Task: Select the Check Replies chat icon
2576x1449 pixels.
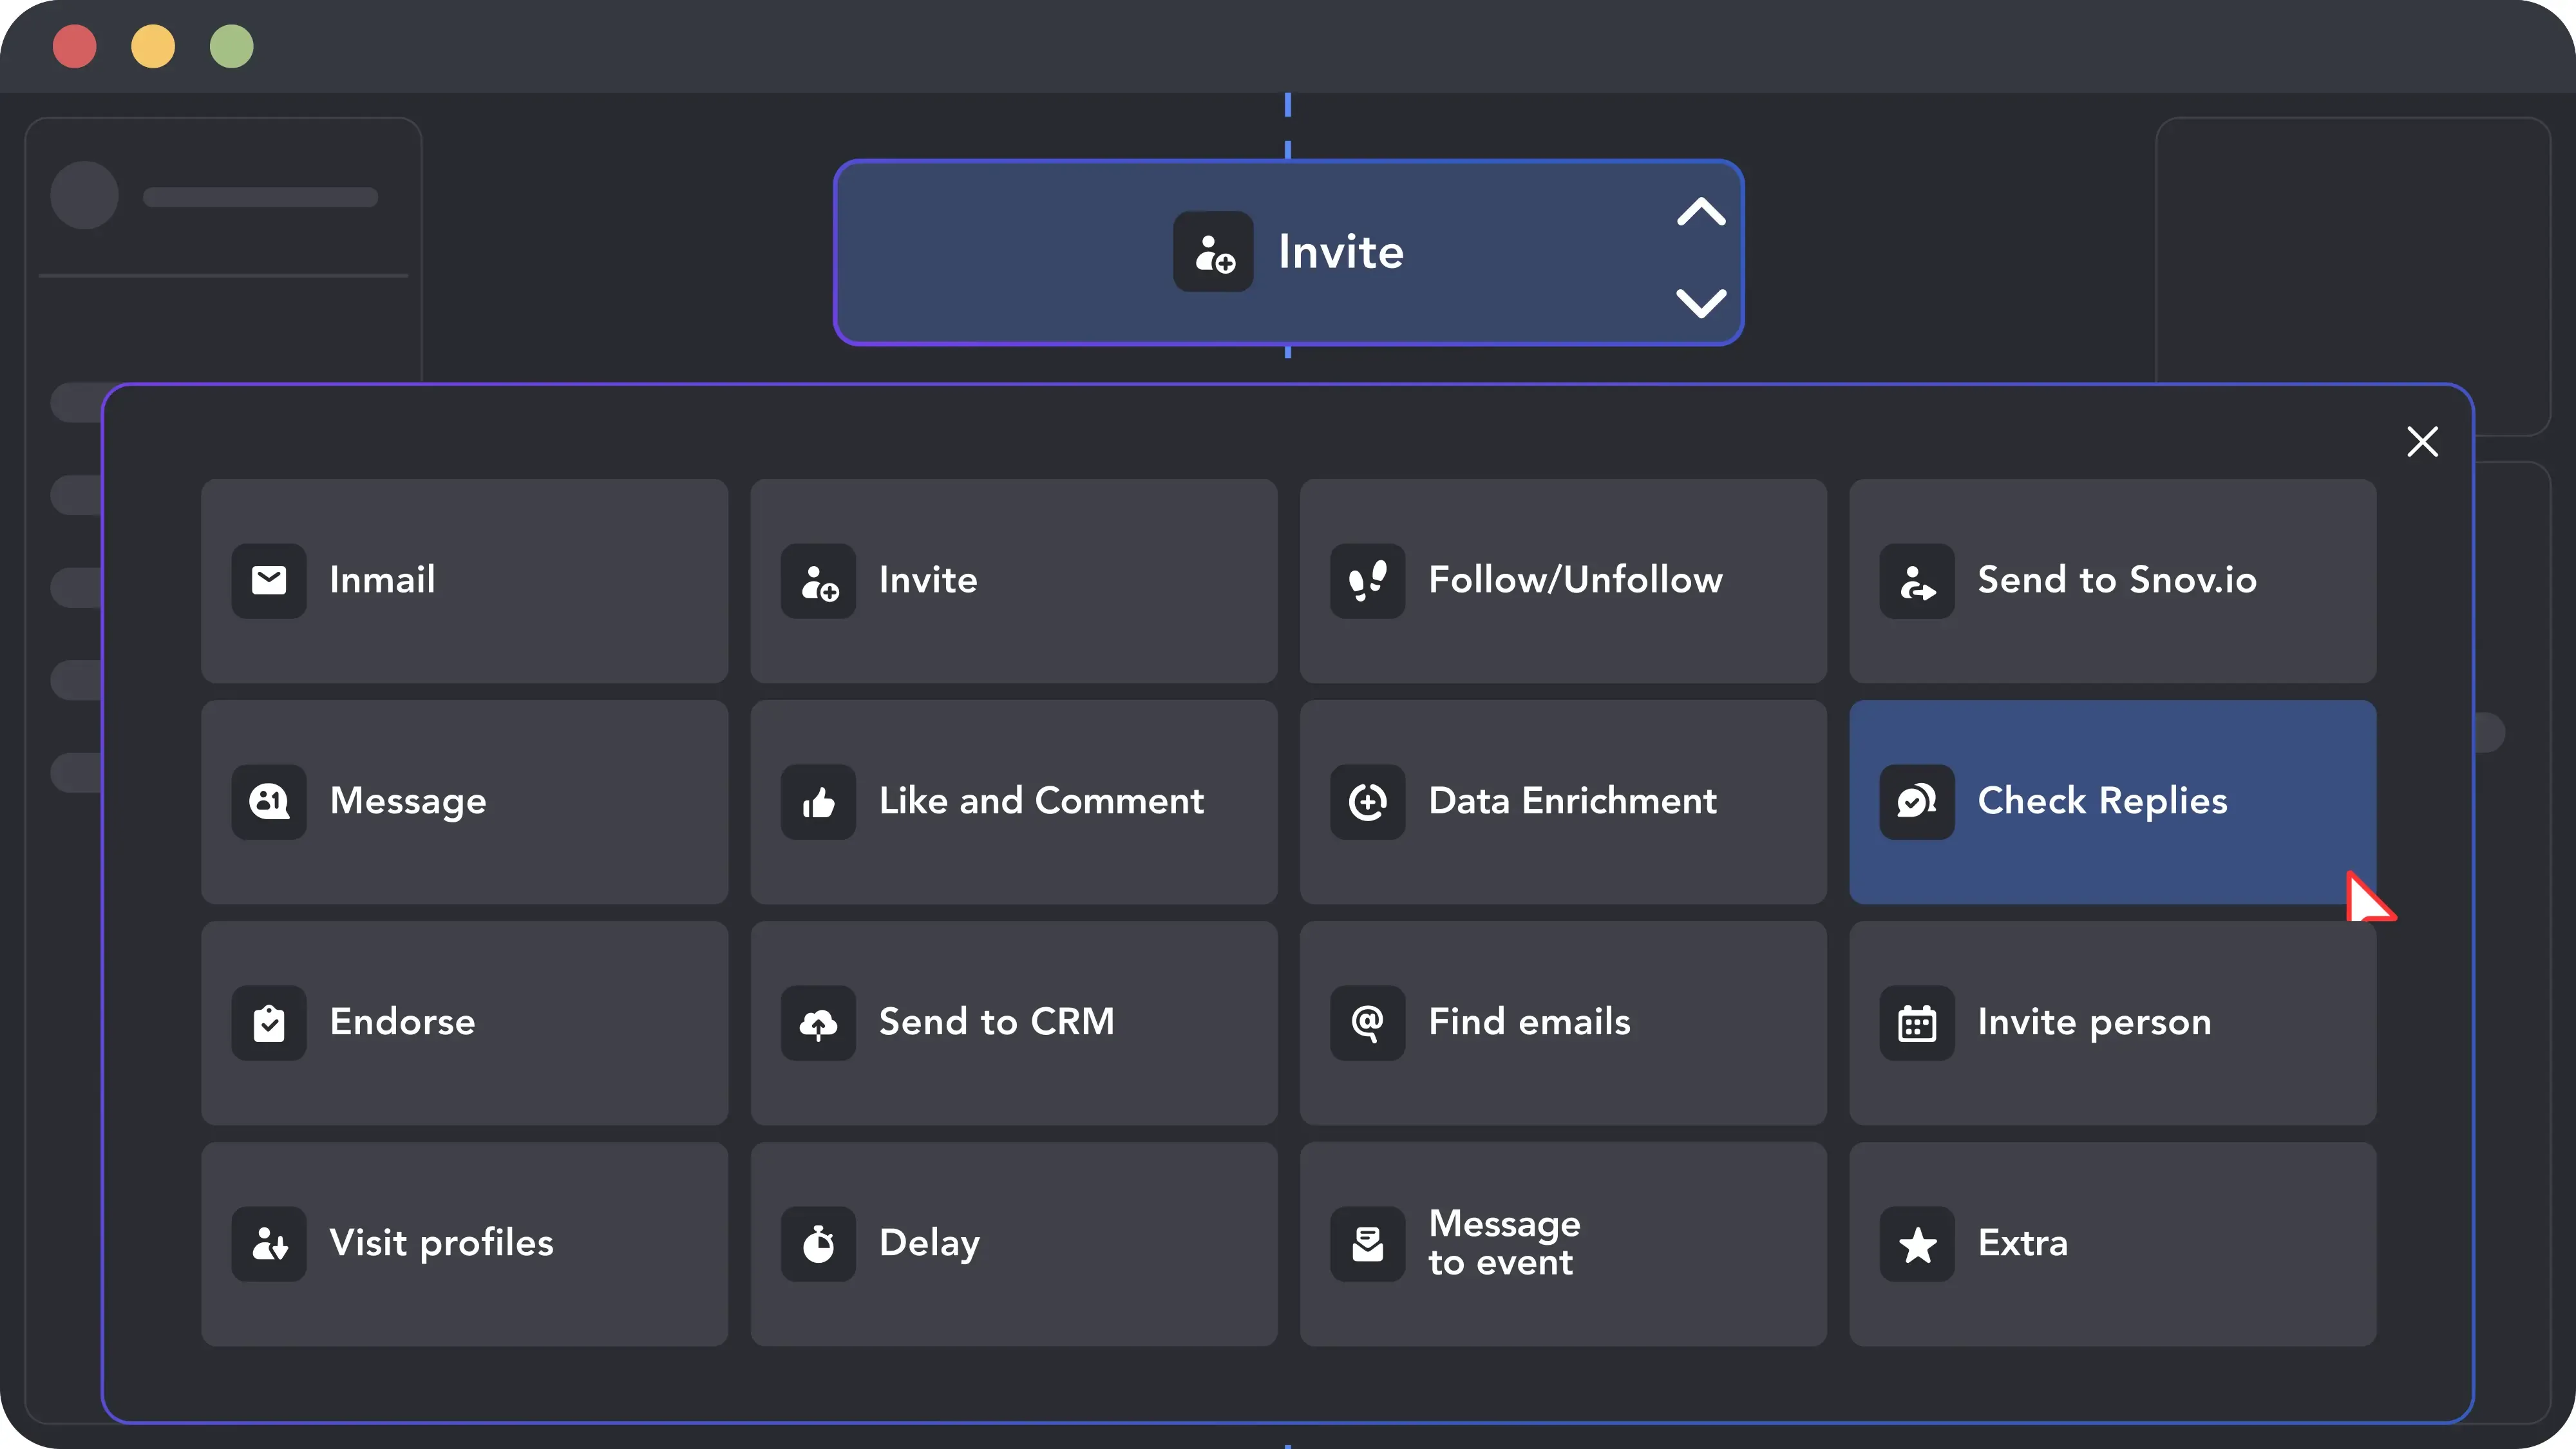Action: tap(1916, 801)
